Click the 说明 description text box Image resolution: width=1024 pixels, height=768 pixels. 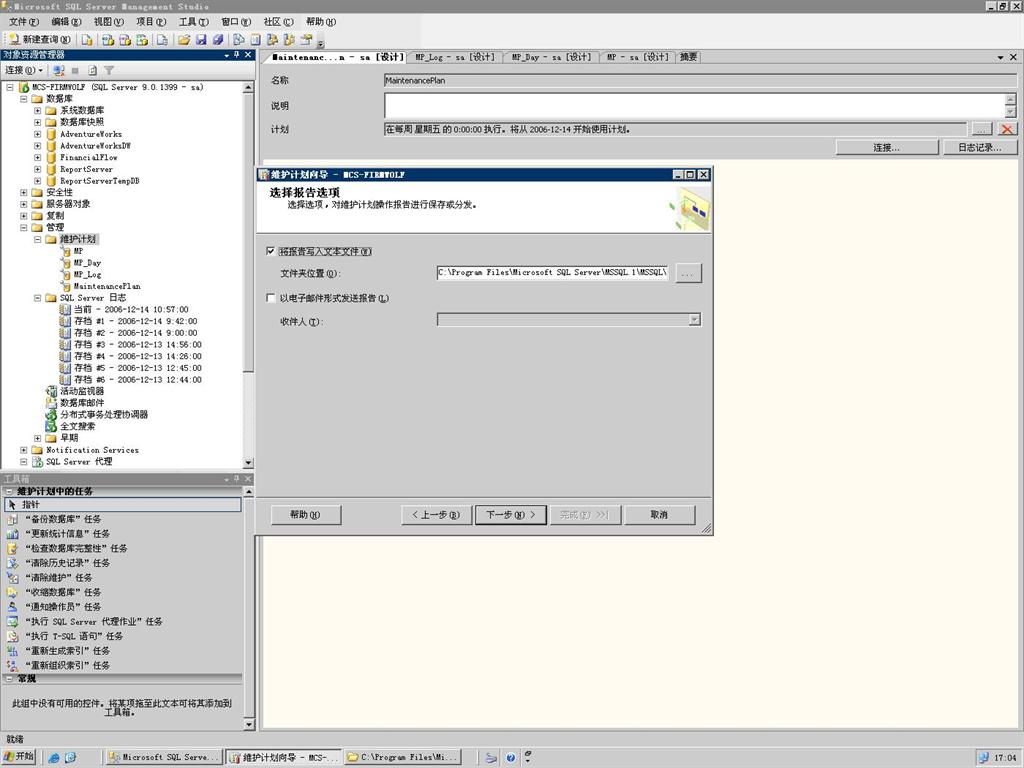[696, 106]
